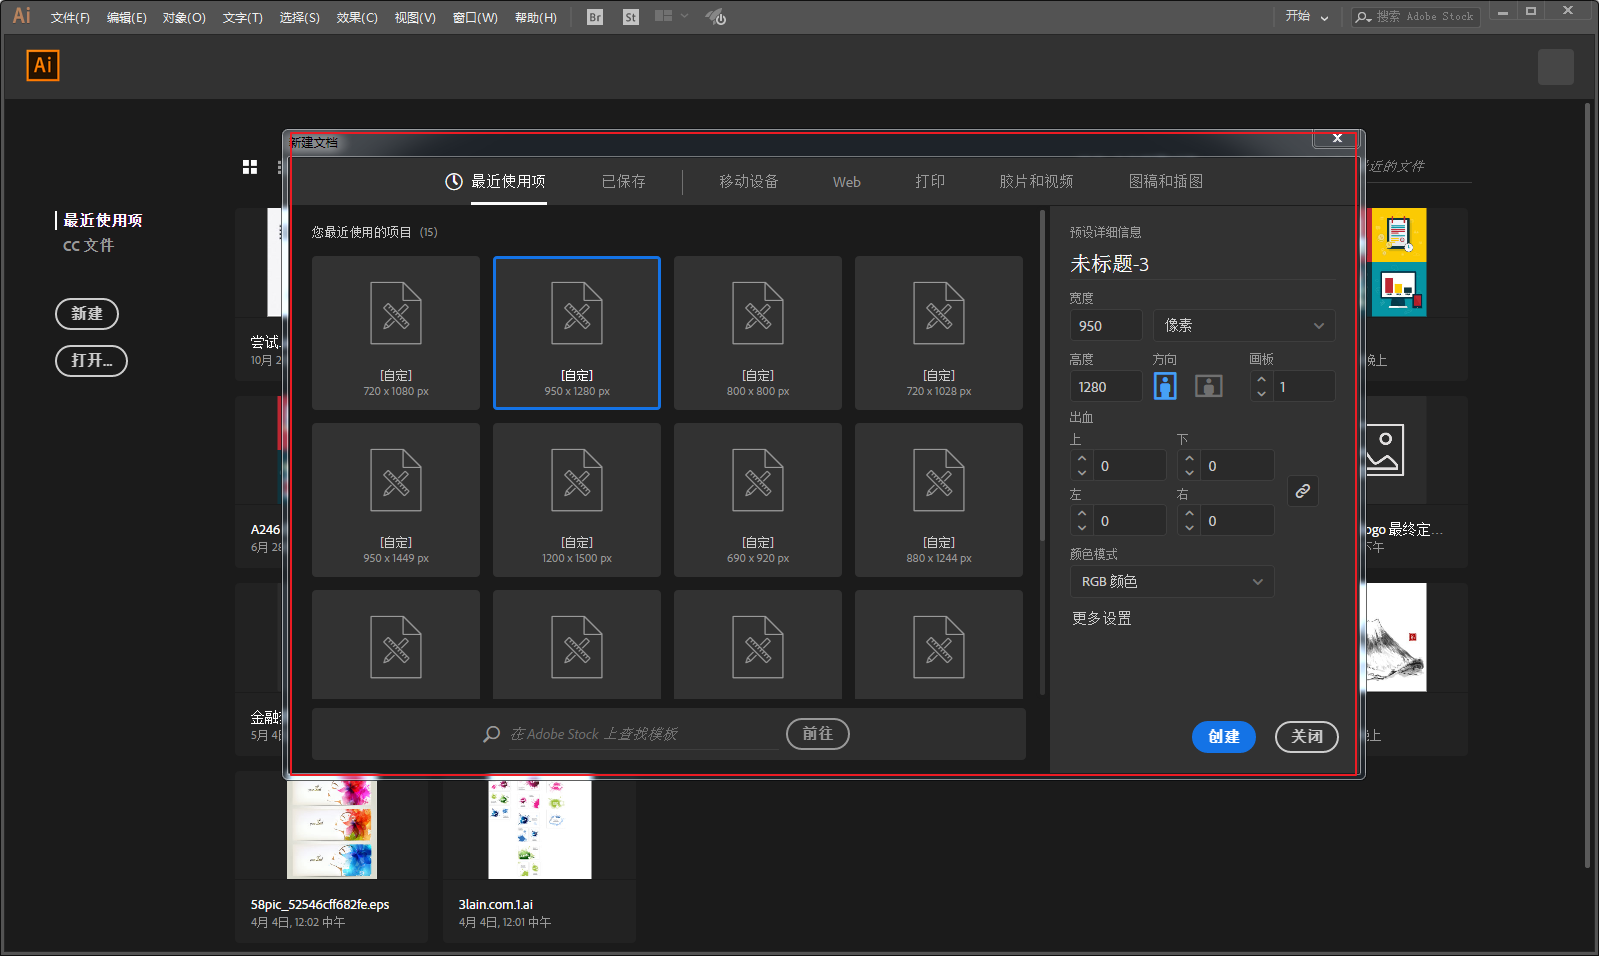This screenshot has width=1599, height=956.
Task: Open the 文字(T) menu
Action: (x=242, y=18)
